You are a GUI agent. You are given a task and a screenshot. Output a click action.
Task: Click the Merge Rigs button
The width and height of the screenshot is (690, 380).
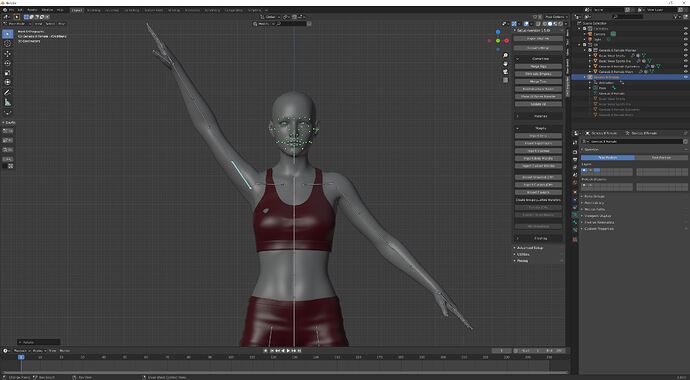[538, 66]
